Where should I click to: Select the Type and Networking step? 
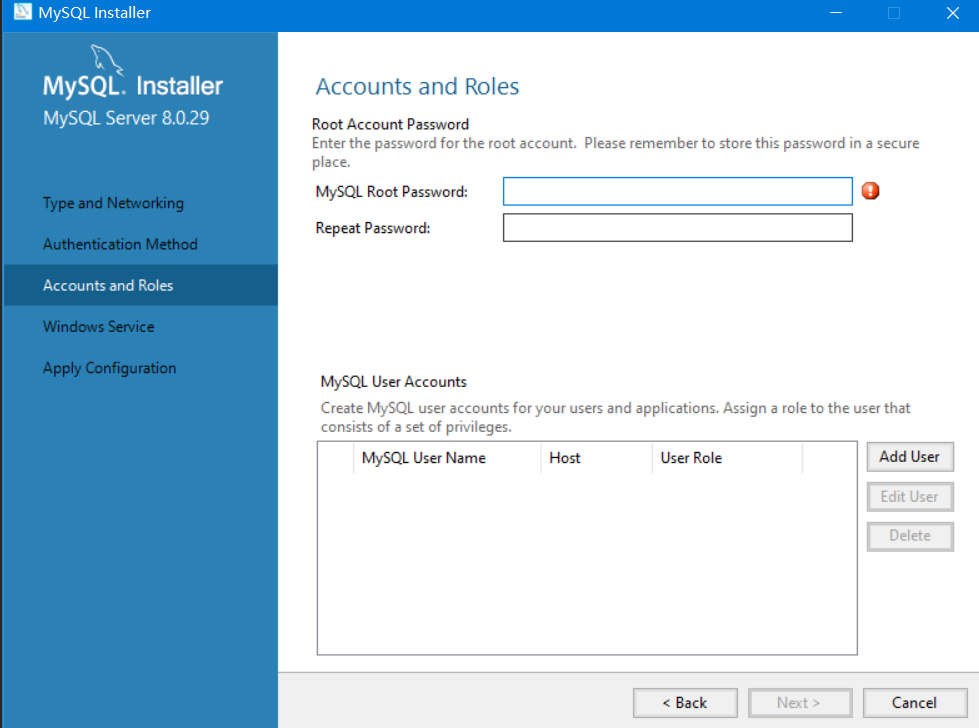click(112, 203)
